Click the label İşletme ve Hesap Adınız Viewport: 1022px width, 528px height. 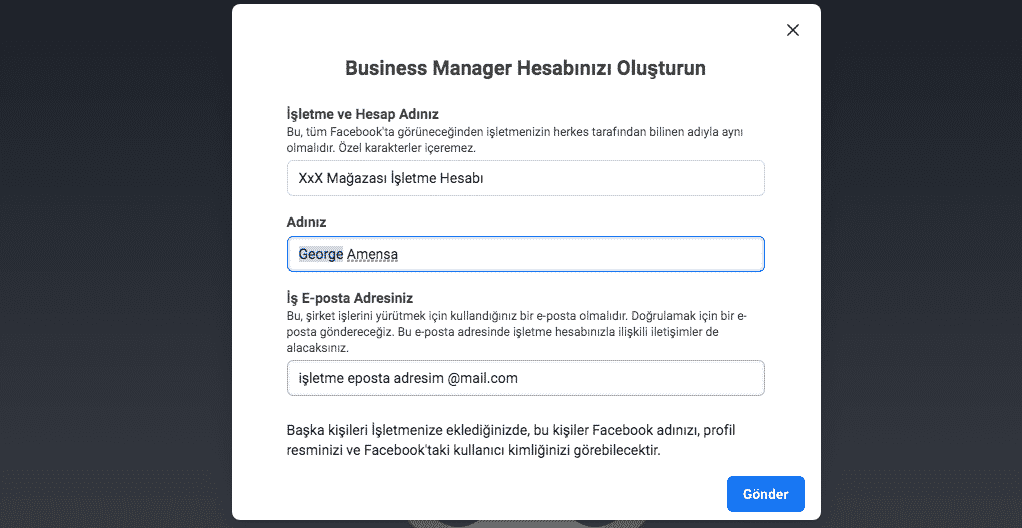362,114
